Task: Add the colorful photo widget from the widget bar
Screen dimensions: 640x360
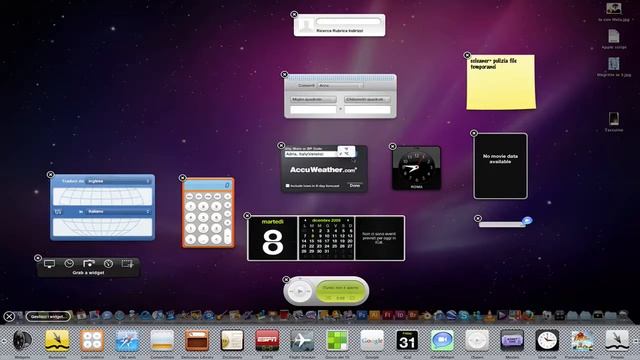Action: (582, 340)
